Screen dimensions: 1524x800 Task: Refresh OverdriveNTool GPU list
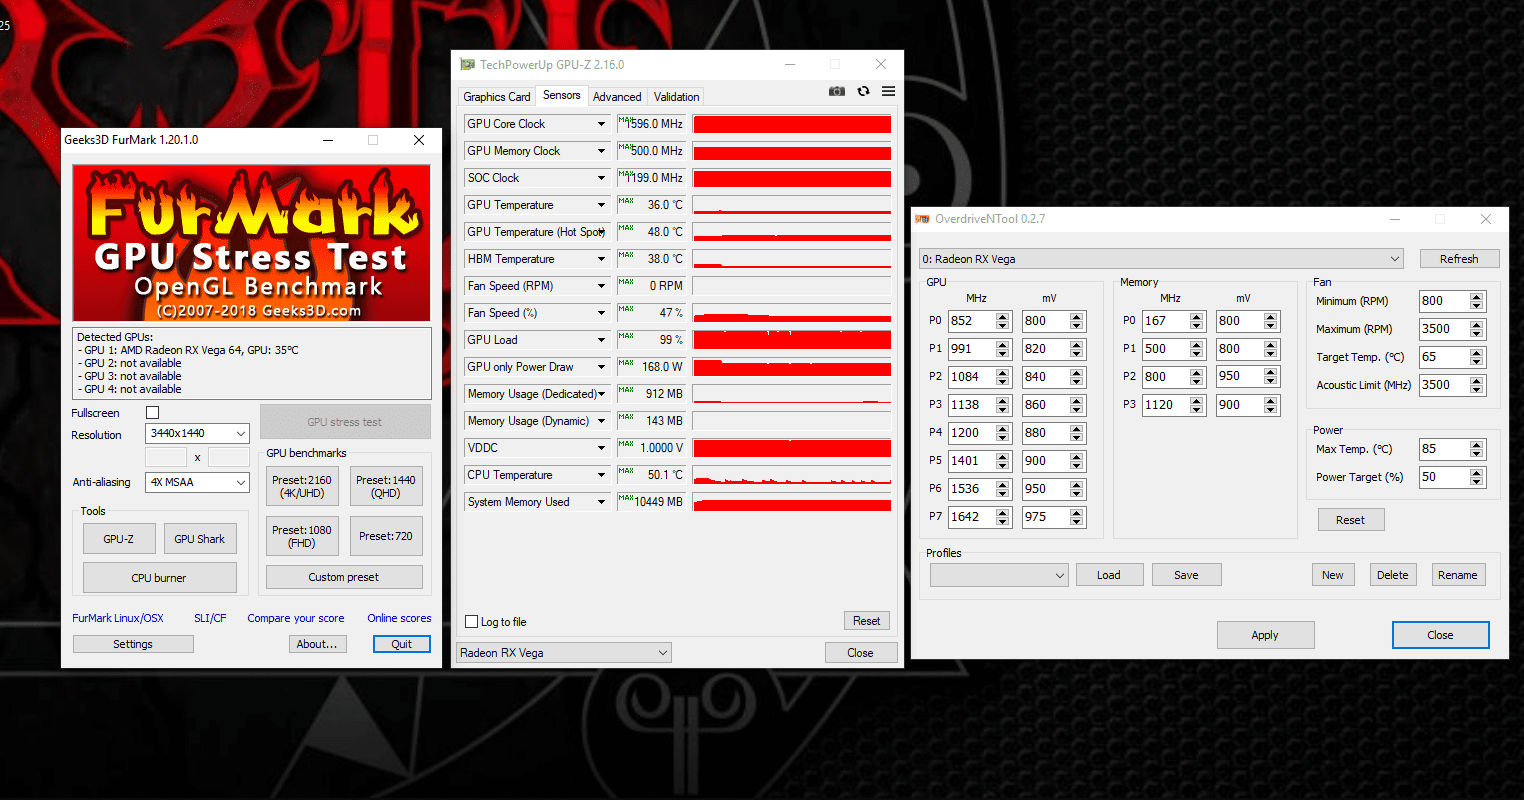point(1459,259)
